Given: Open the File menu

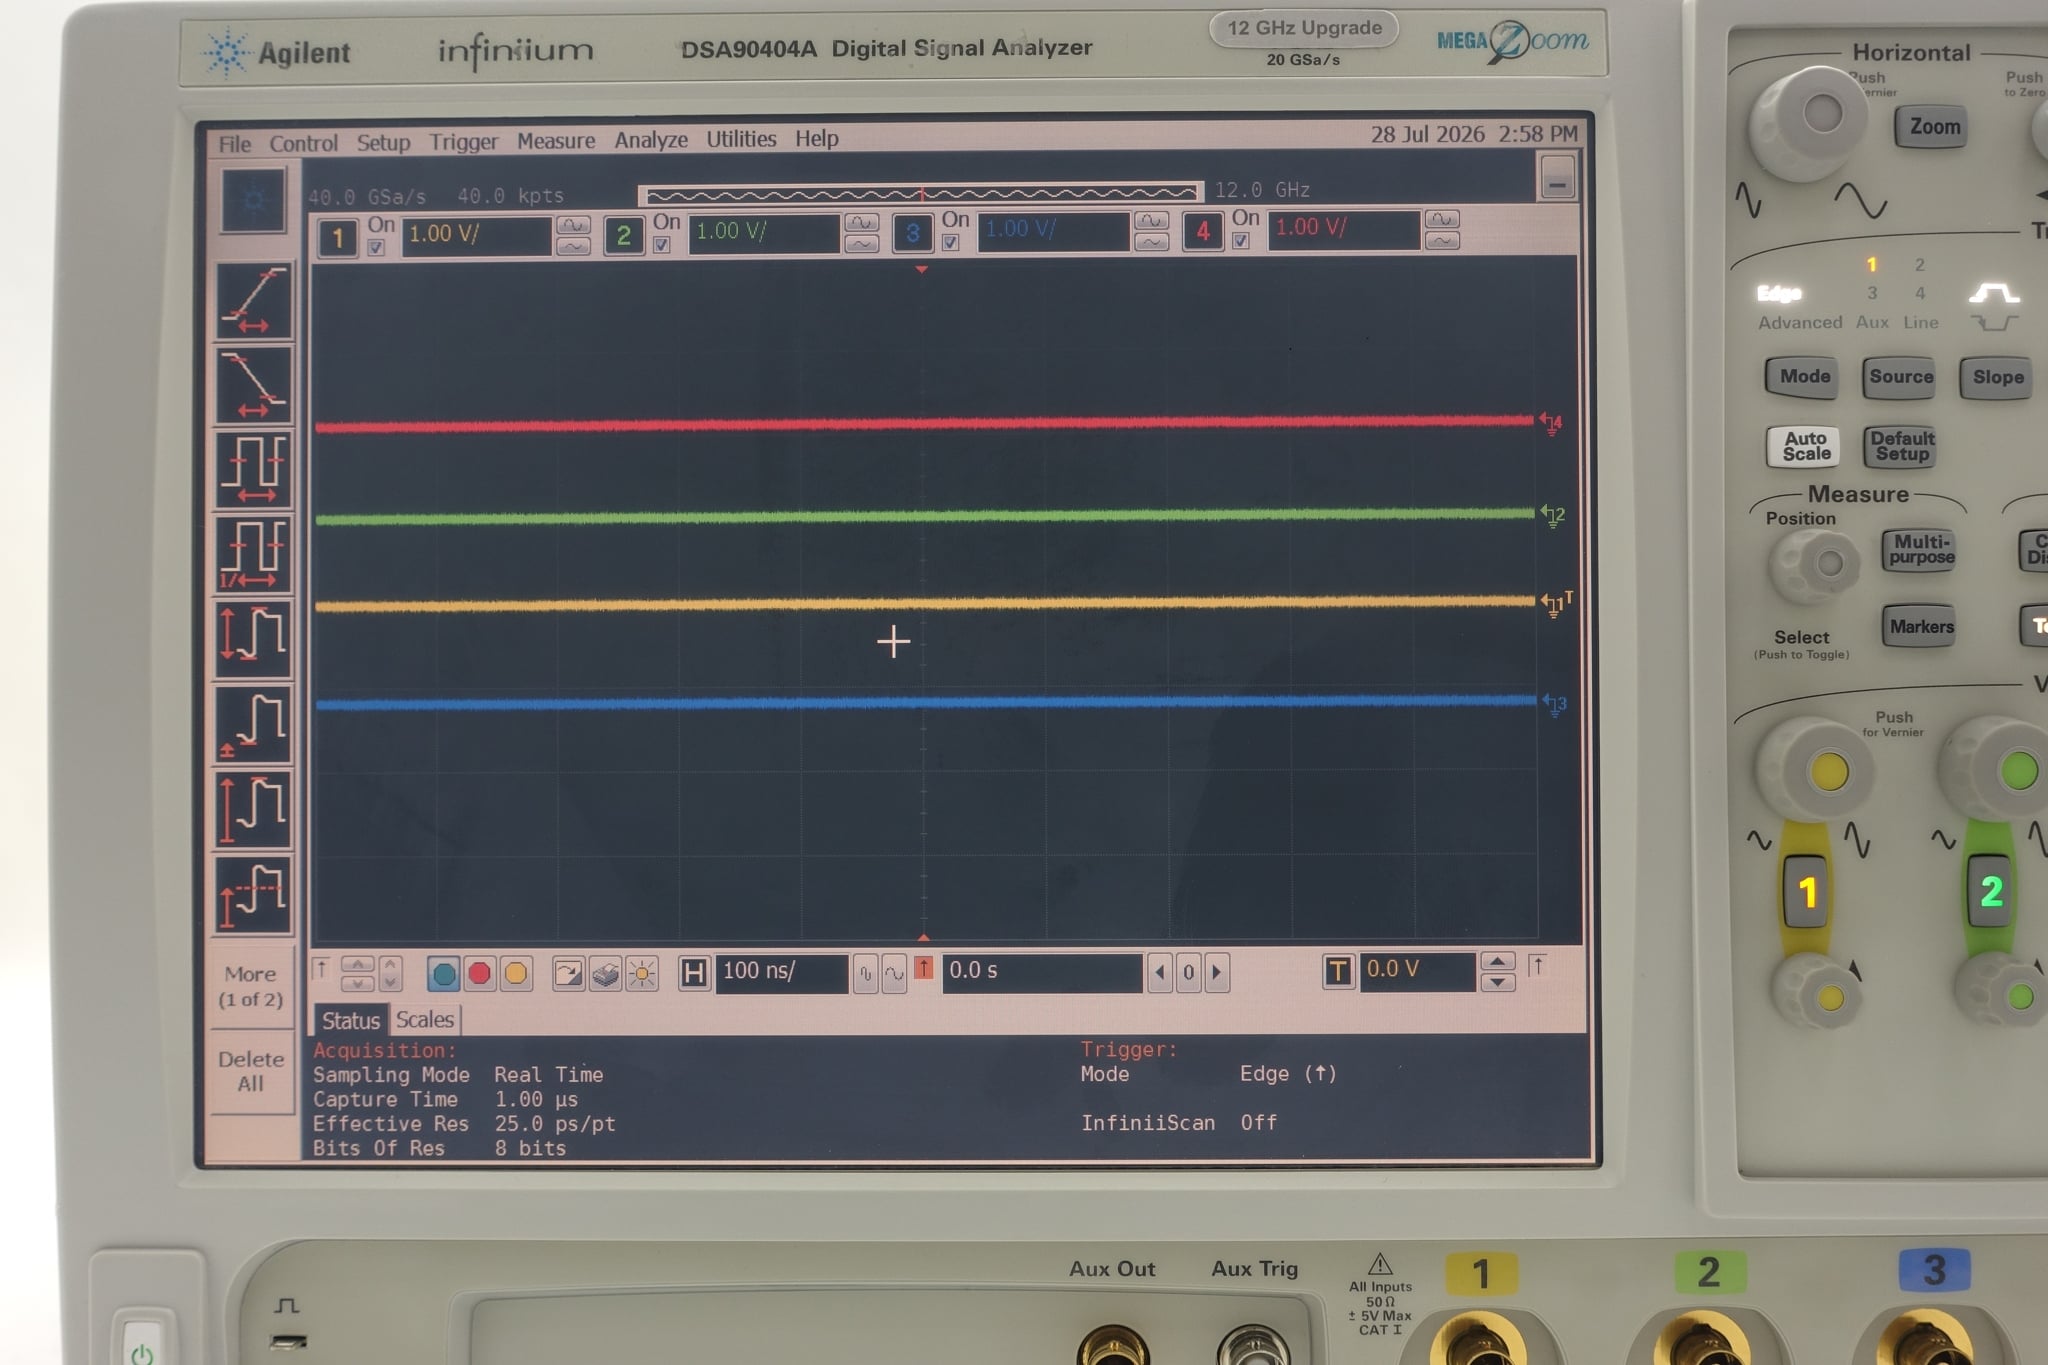Looking at the screenshot, I should pyautogui.click(x=235, y=144).
